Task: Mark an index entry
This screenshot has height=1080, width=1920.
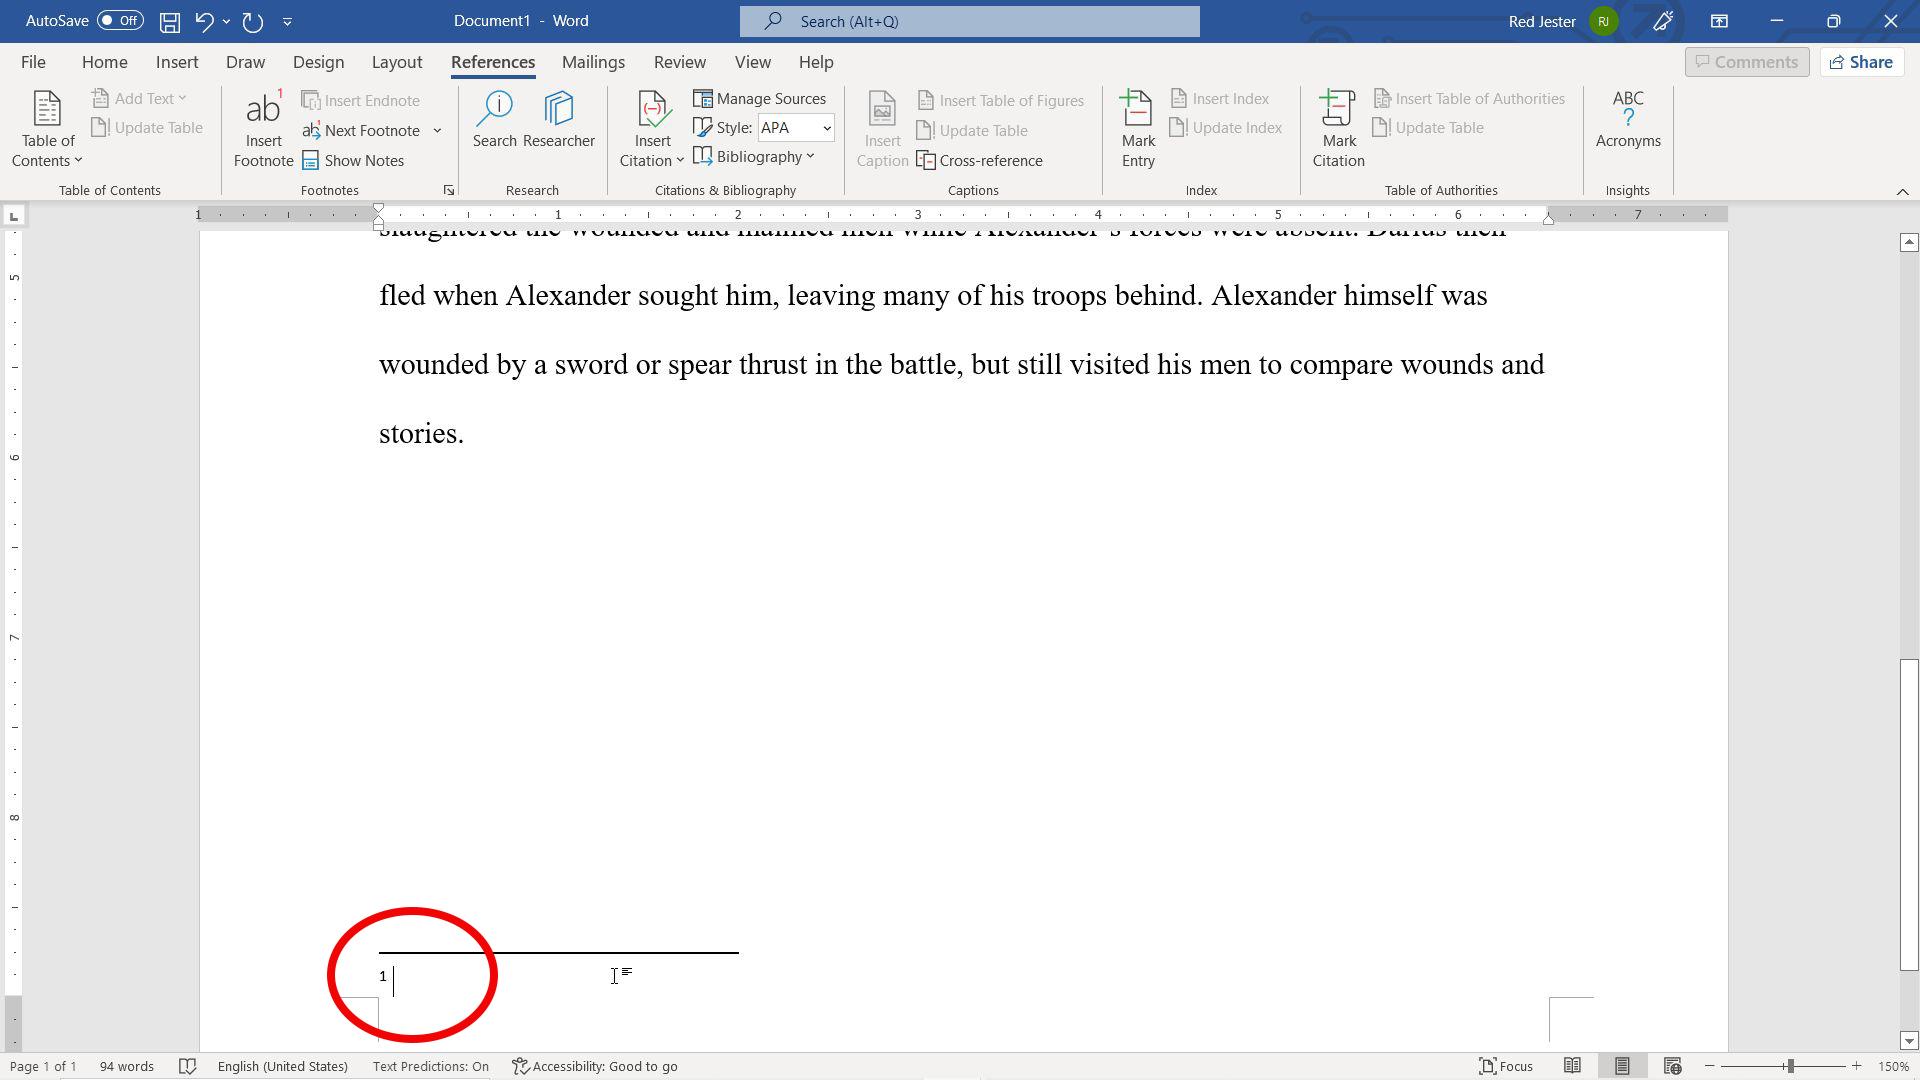Action: click(1136, 128)
